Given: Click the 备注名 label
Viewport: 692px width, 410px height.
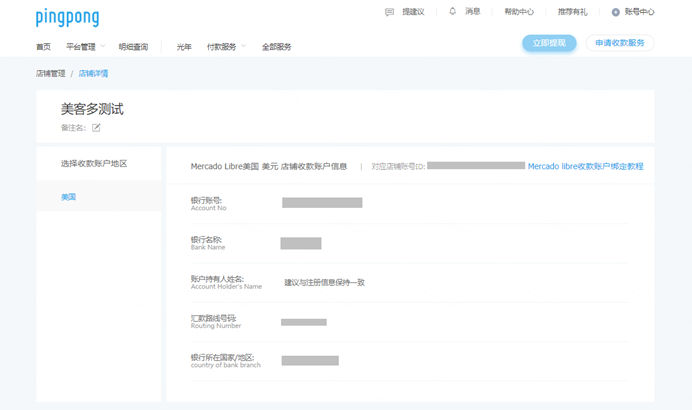Looking at the screenshot, I should click(x=73, y=128).
